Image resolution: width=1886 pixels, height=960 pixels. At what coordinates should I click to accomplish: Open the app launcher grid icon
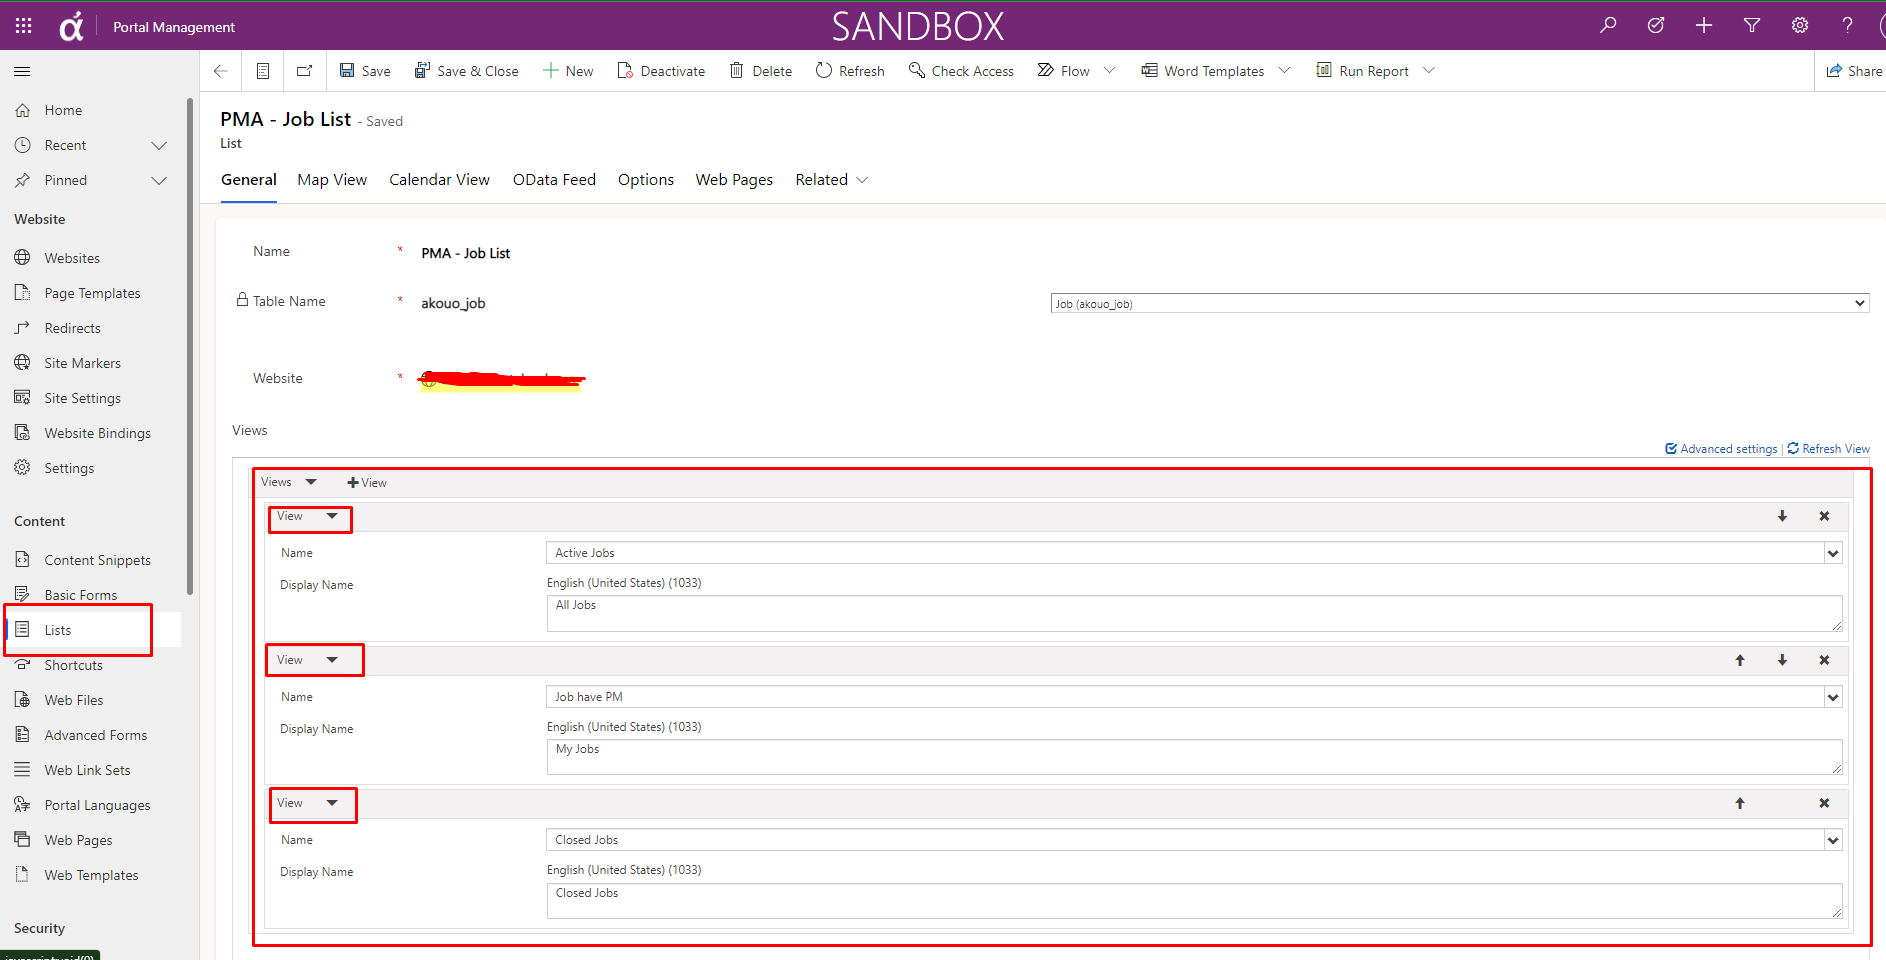click(x=22, y=25)
